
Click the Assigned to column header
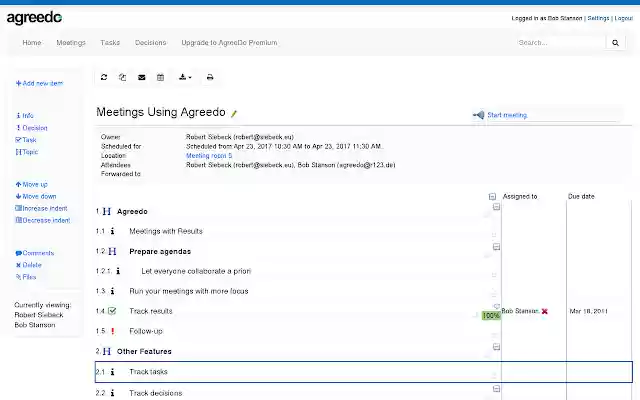pos(520,196)
